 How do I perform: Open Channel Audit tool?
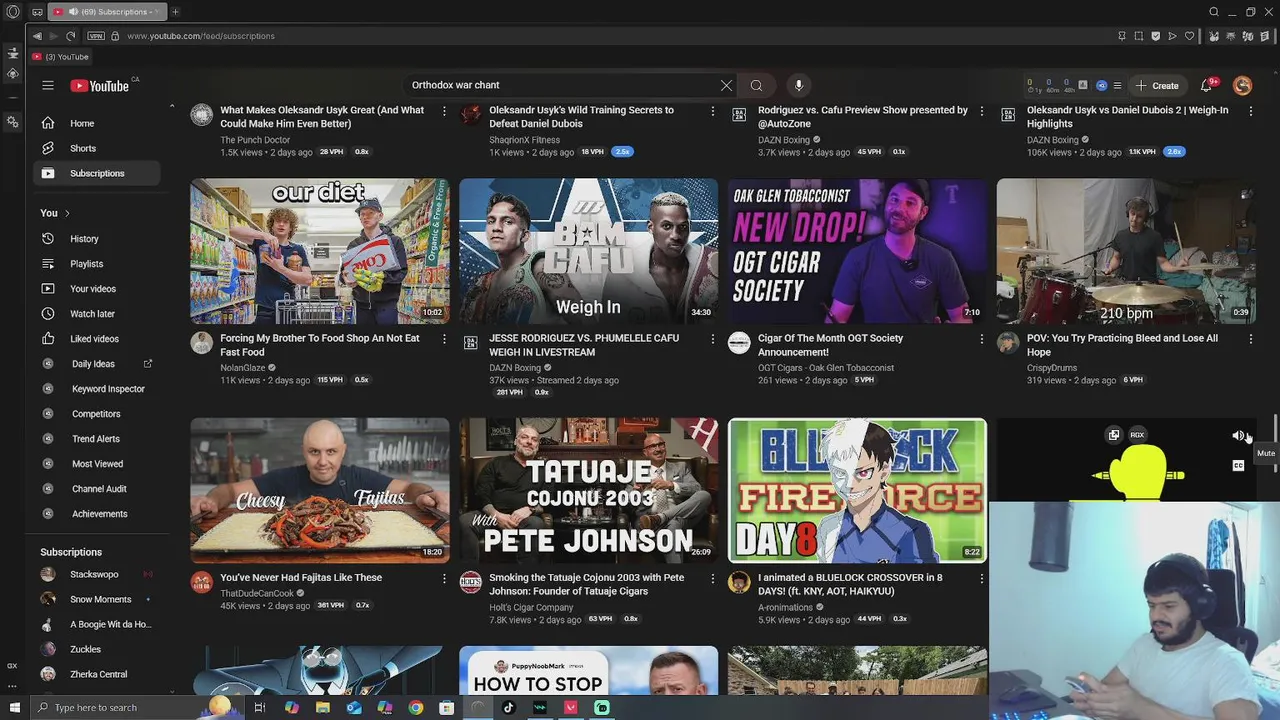tap(97, 489)
